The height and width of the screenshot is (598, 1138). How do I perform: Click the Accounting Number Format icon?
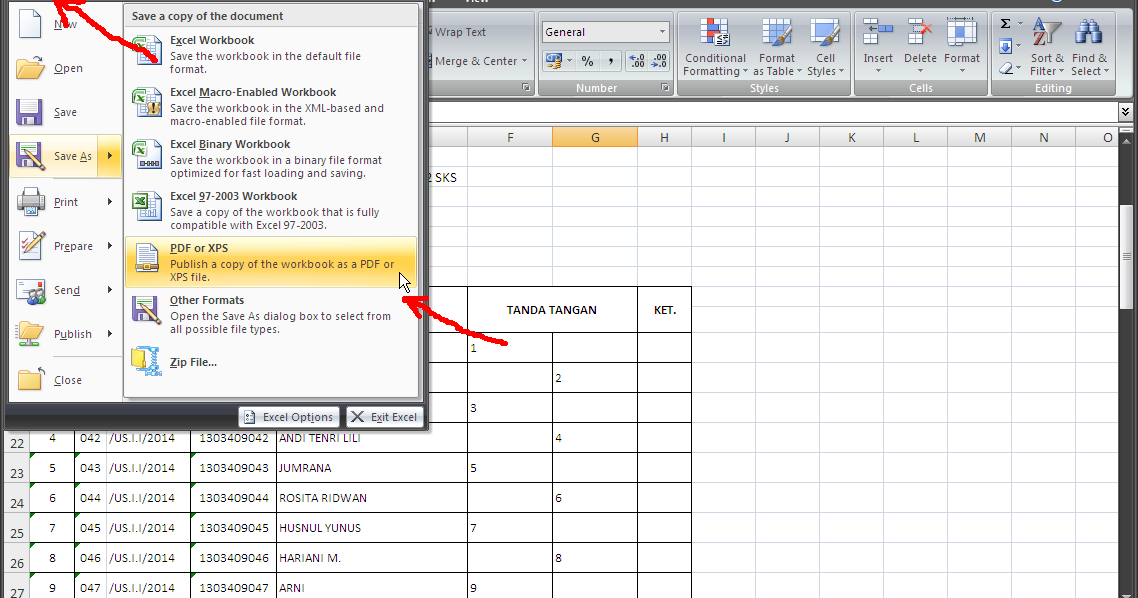coord(554,62)
